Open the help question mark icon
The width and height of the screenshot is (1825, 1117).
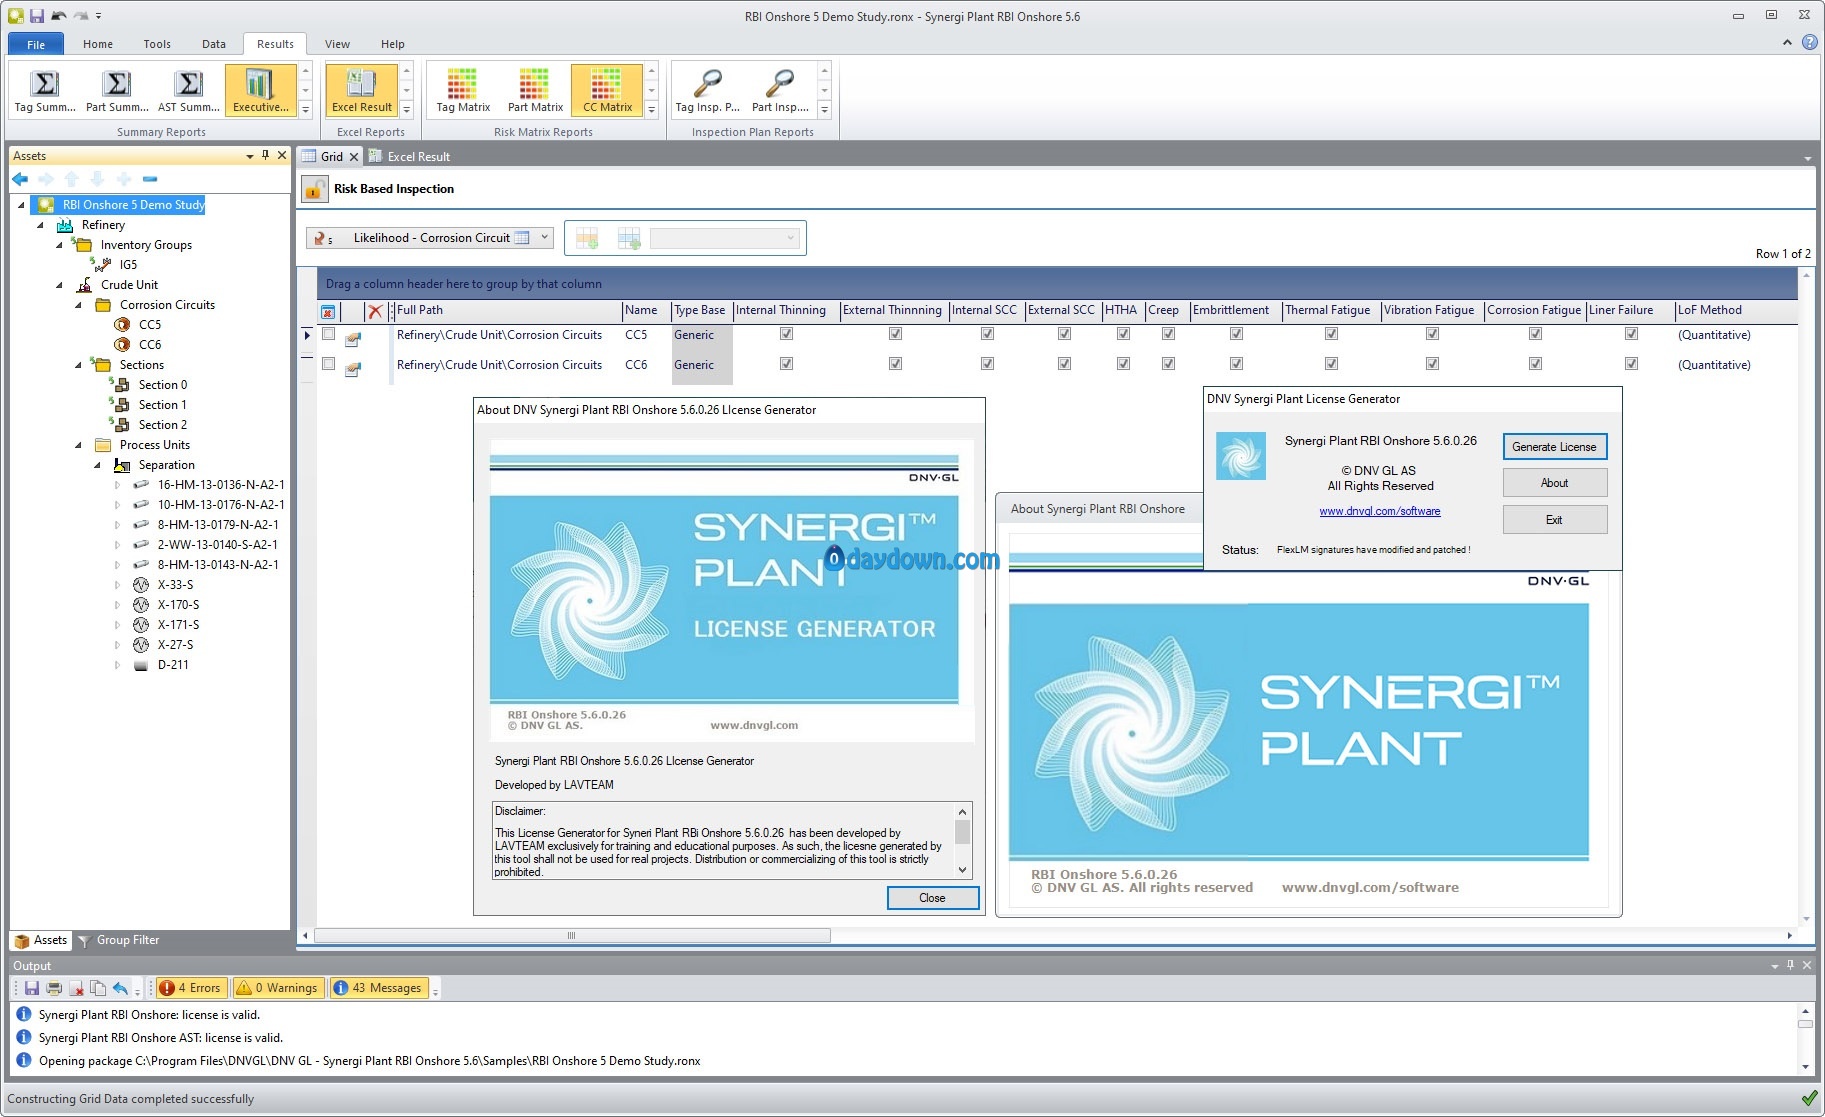point(1810,42)
